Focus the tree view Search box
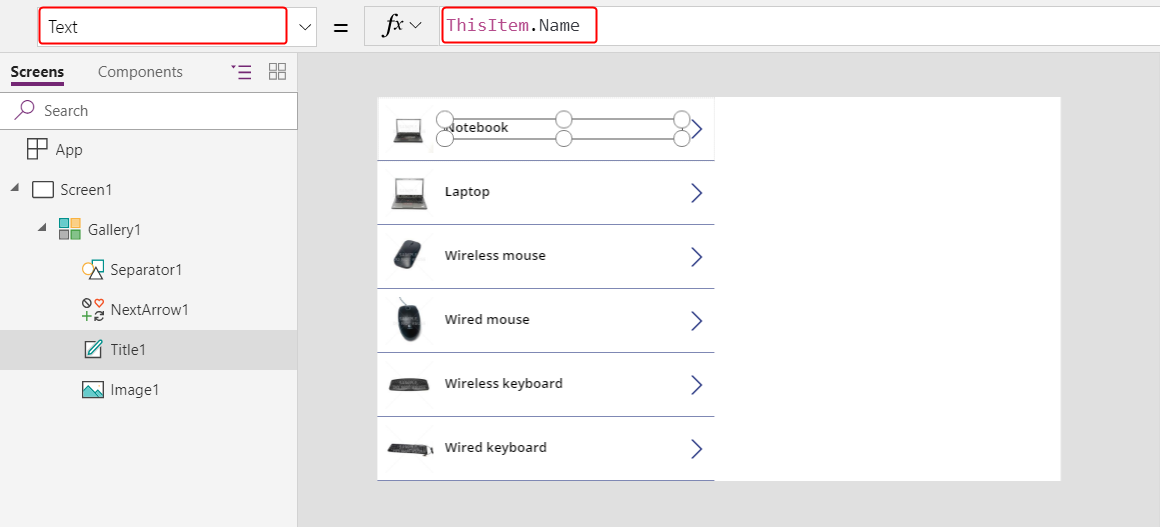Screen dimensions: 1160x527 149,110
